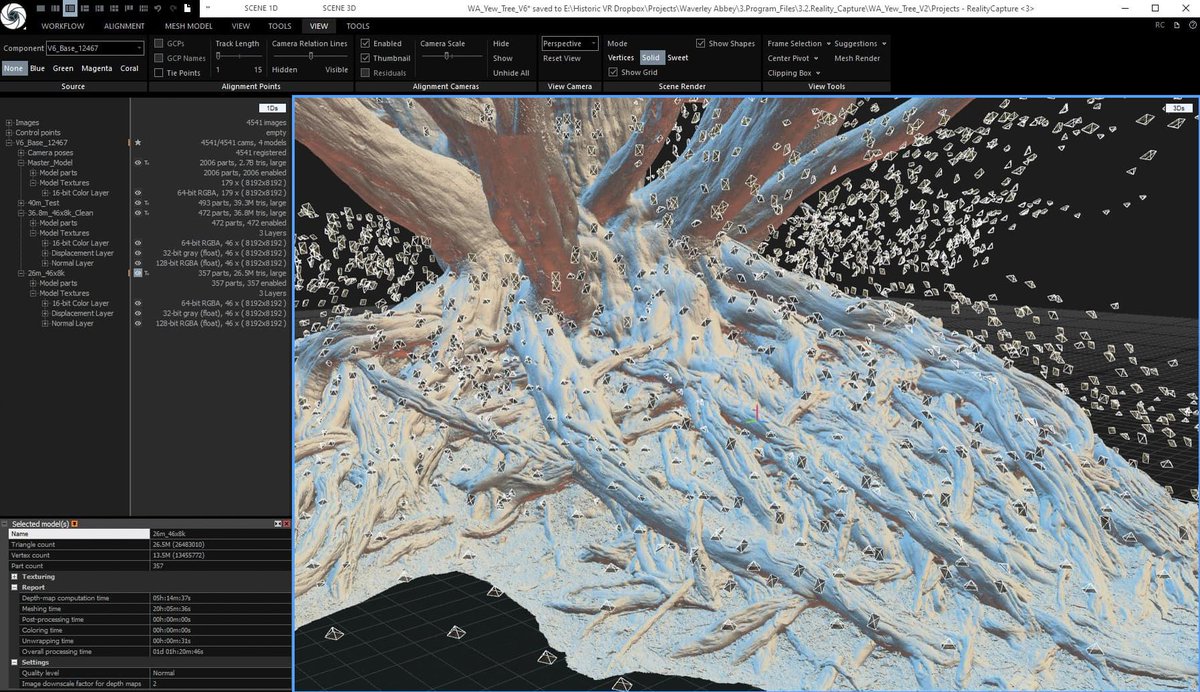Click the new project page icon
The image size is (1200, 692).
coord(187,9)
